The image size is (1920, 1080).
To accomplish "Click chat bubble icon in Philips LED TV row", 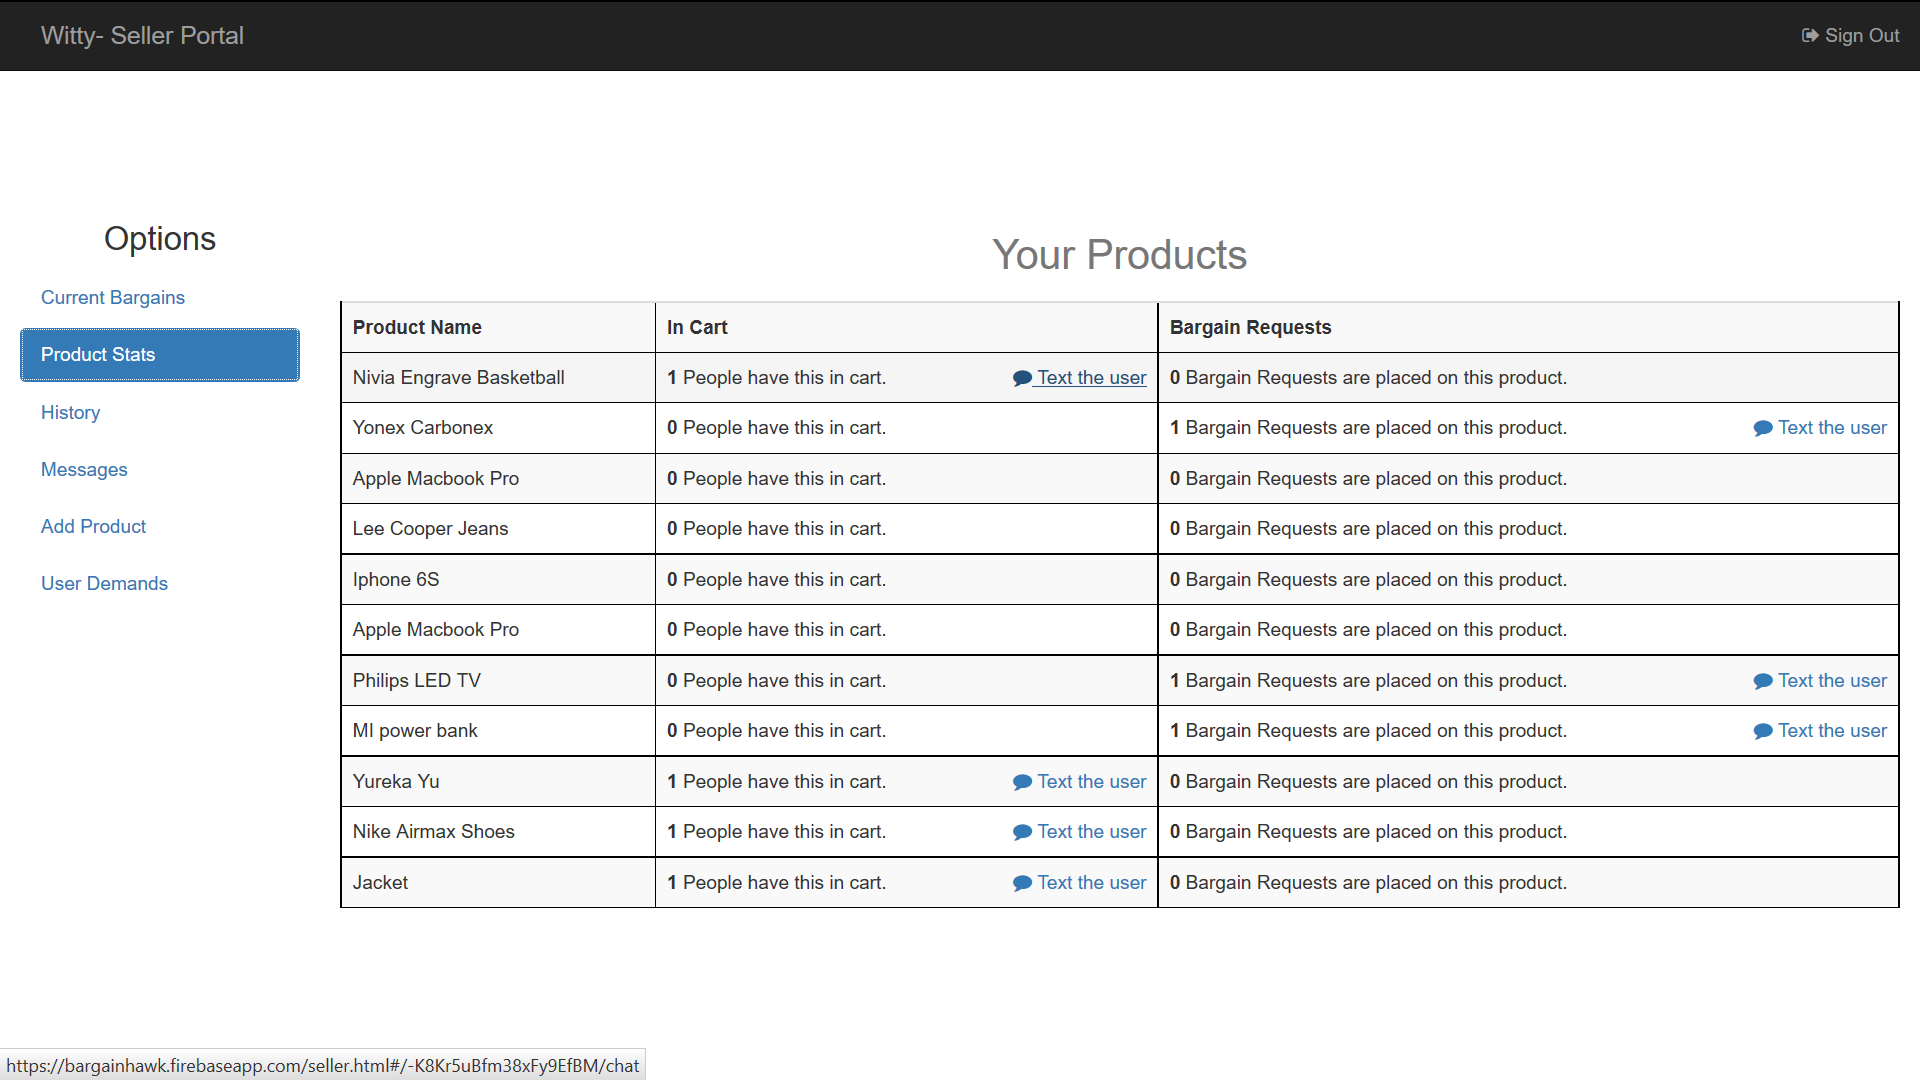I will [x=1763, y=682].
